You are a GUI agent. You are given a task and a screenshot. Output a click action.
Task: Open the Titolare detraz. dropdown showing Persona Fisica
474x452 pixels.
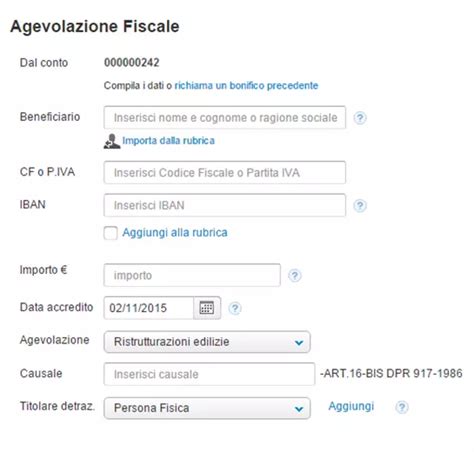207,408
